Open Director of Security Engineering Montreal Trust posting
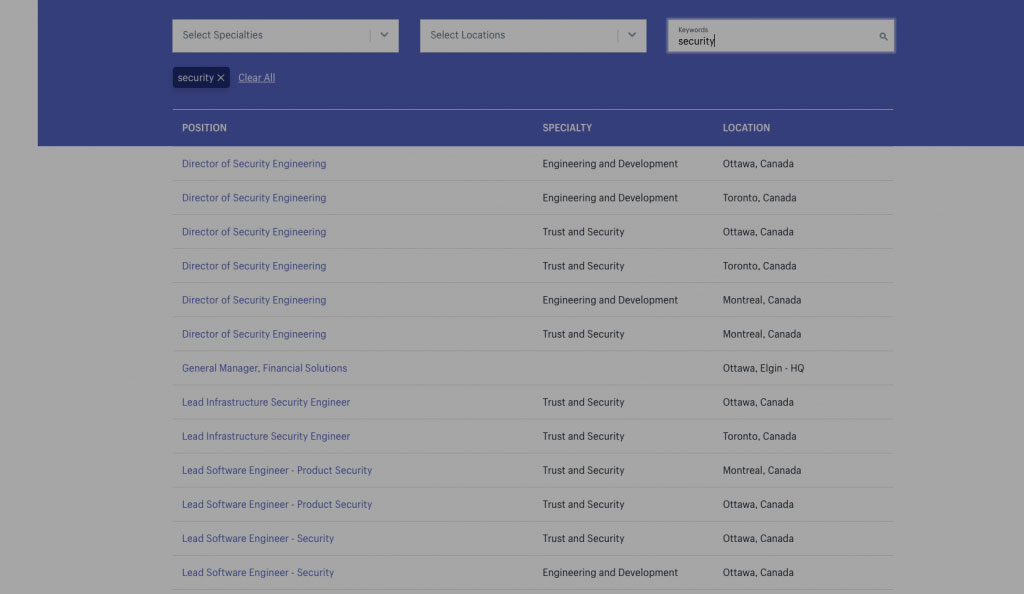 pyautogui.click(x=254, y=334)
